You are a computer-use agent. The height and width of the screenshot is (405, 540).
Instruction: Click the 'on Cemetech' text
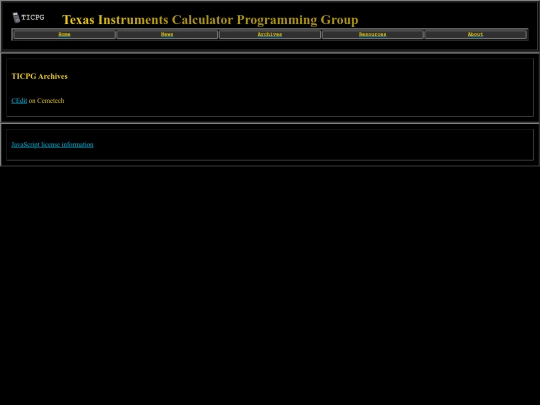tap(46, 101)
